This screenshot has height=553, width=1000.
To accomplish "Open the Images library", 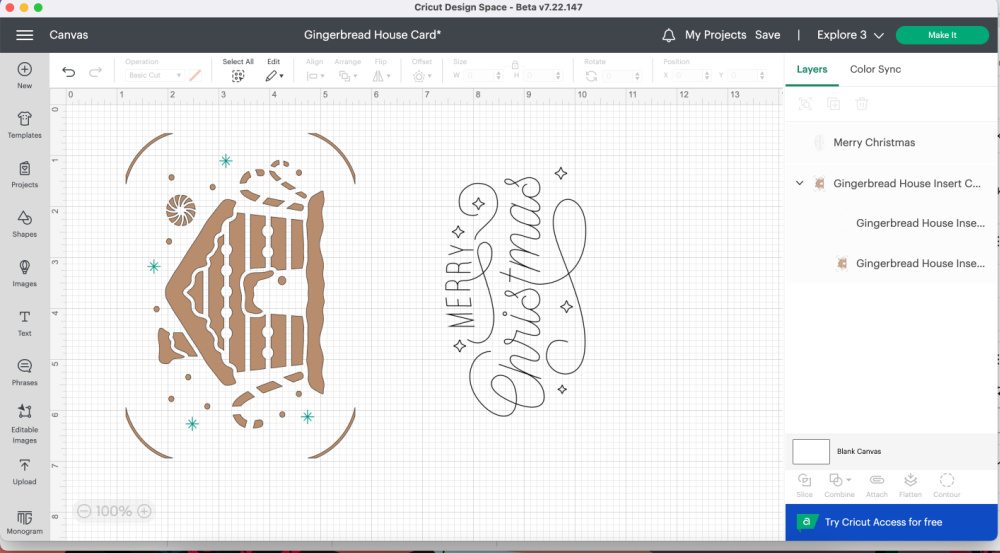I will pyautogui.click(x=25, y=271).
